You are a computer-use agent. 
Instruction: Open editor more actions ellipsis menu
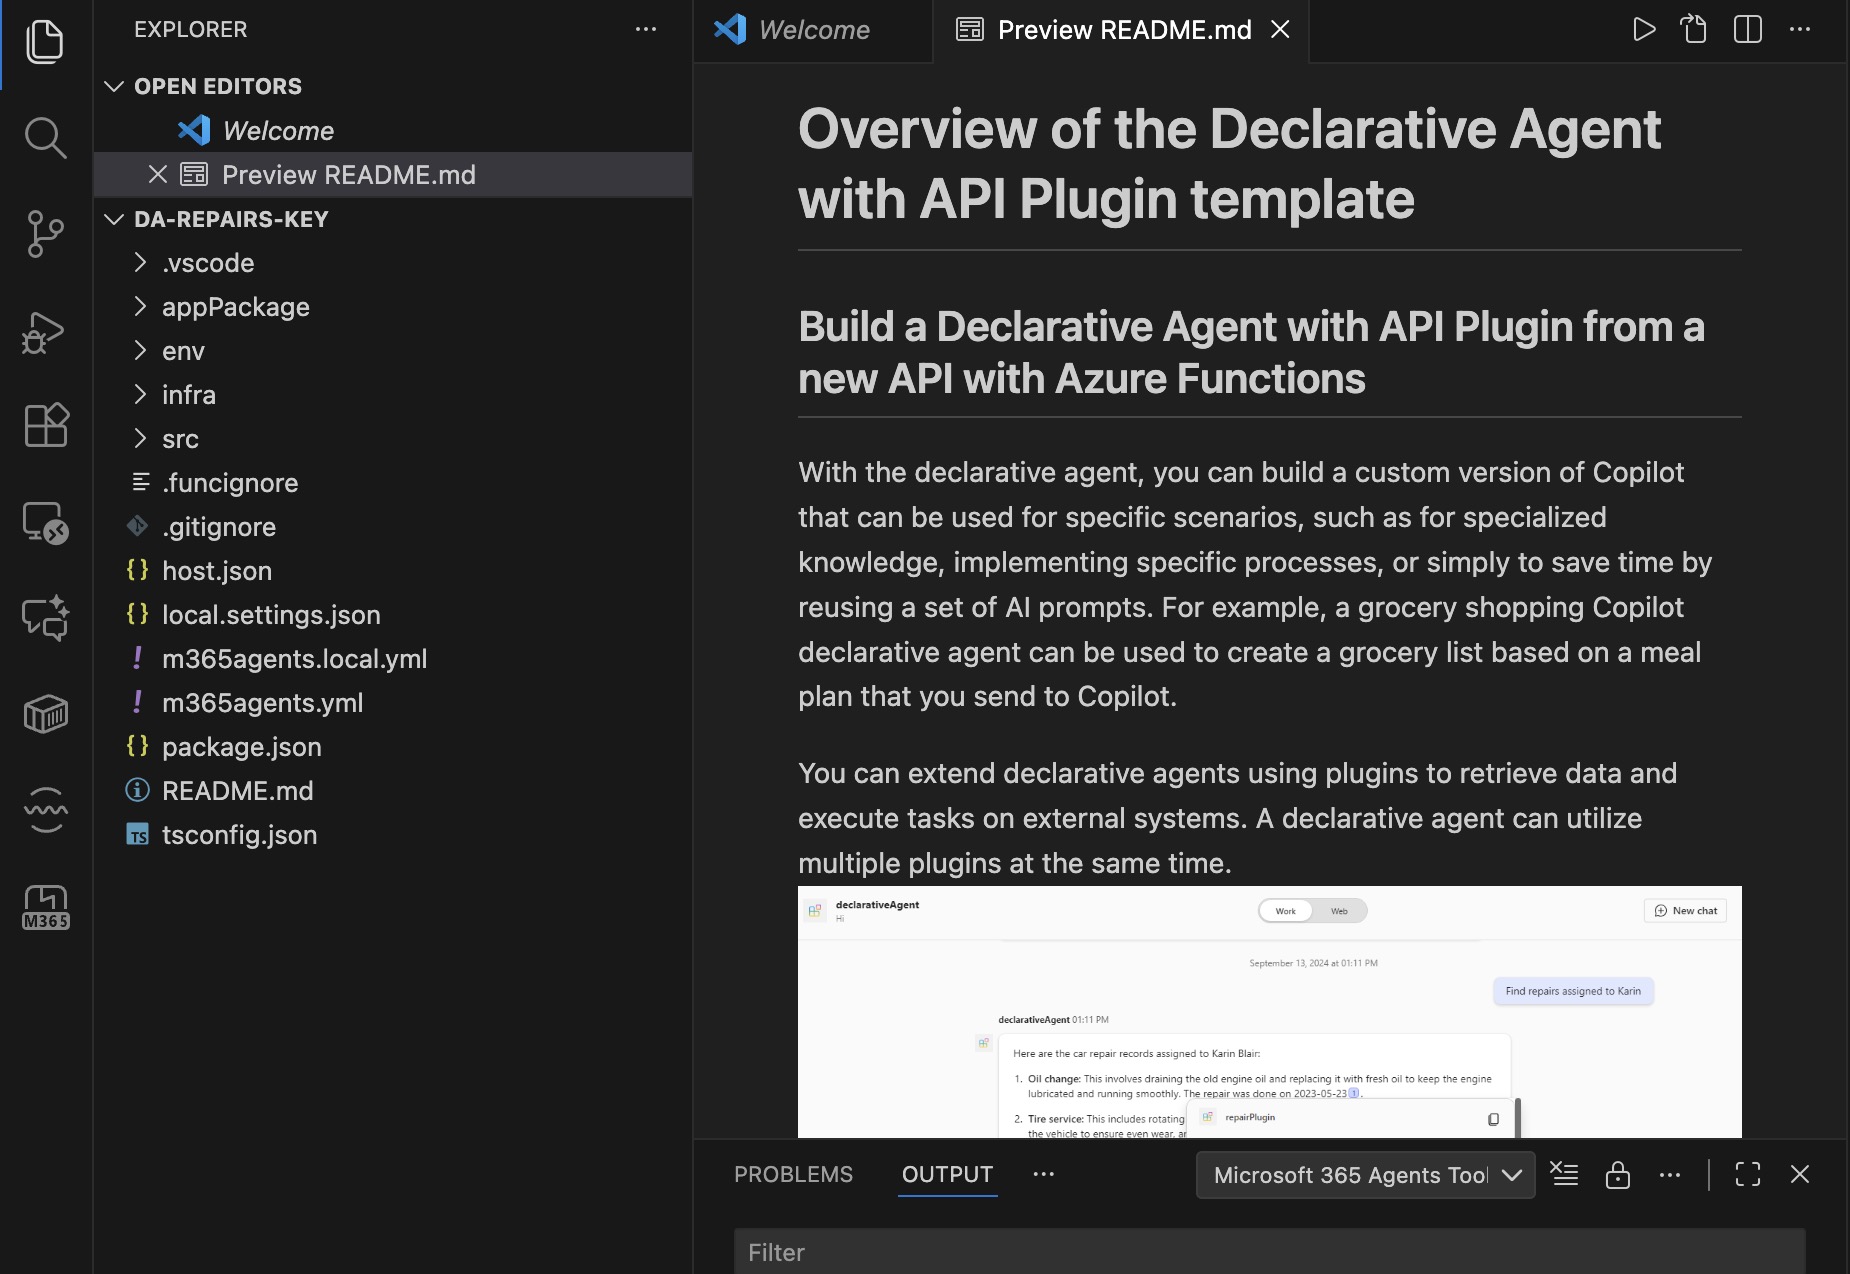1800,29
